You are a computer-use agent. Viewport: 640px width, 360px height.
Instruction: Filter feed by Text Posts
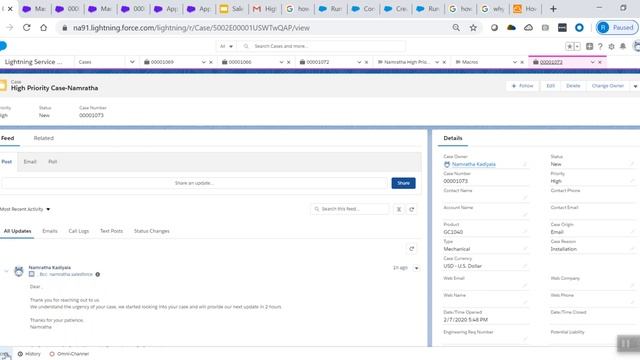pos(111,231)
